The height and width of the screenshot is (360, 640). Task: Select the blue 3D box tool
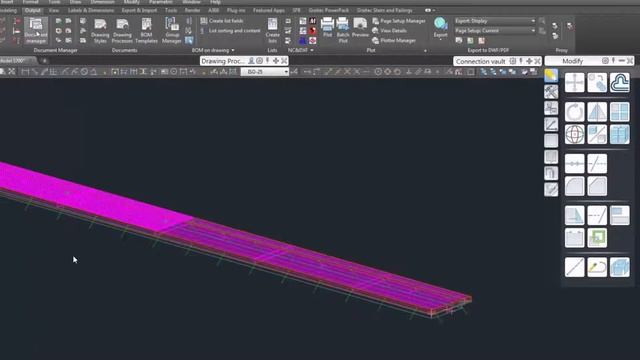tap(620, 267)
